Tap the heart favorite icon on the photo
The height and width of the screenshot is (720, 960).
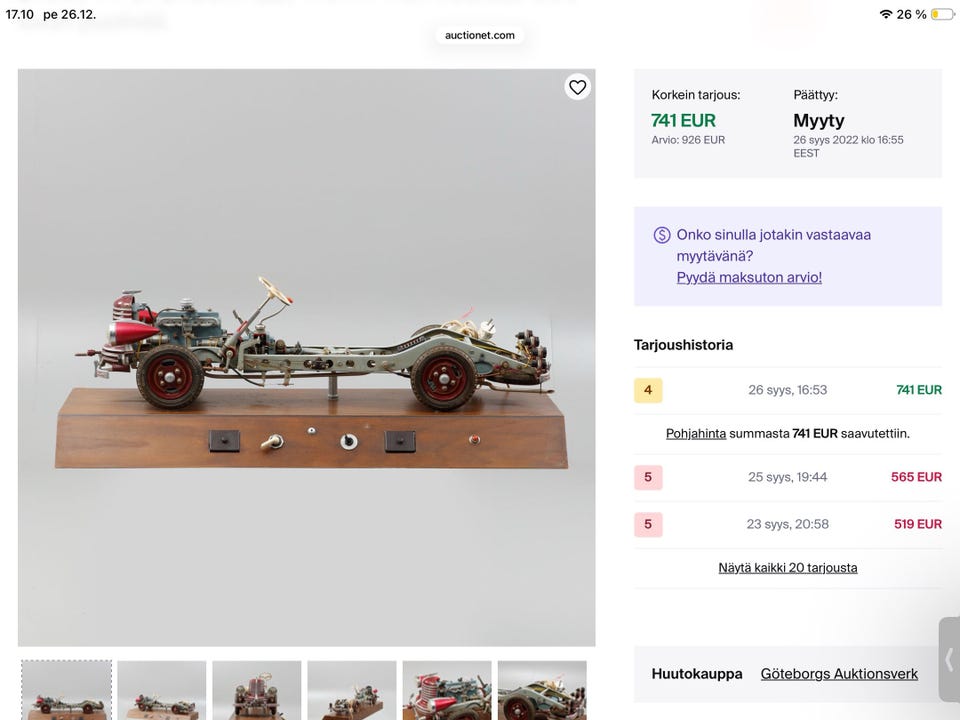point(577,87)
